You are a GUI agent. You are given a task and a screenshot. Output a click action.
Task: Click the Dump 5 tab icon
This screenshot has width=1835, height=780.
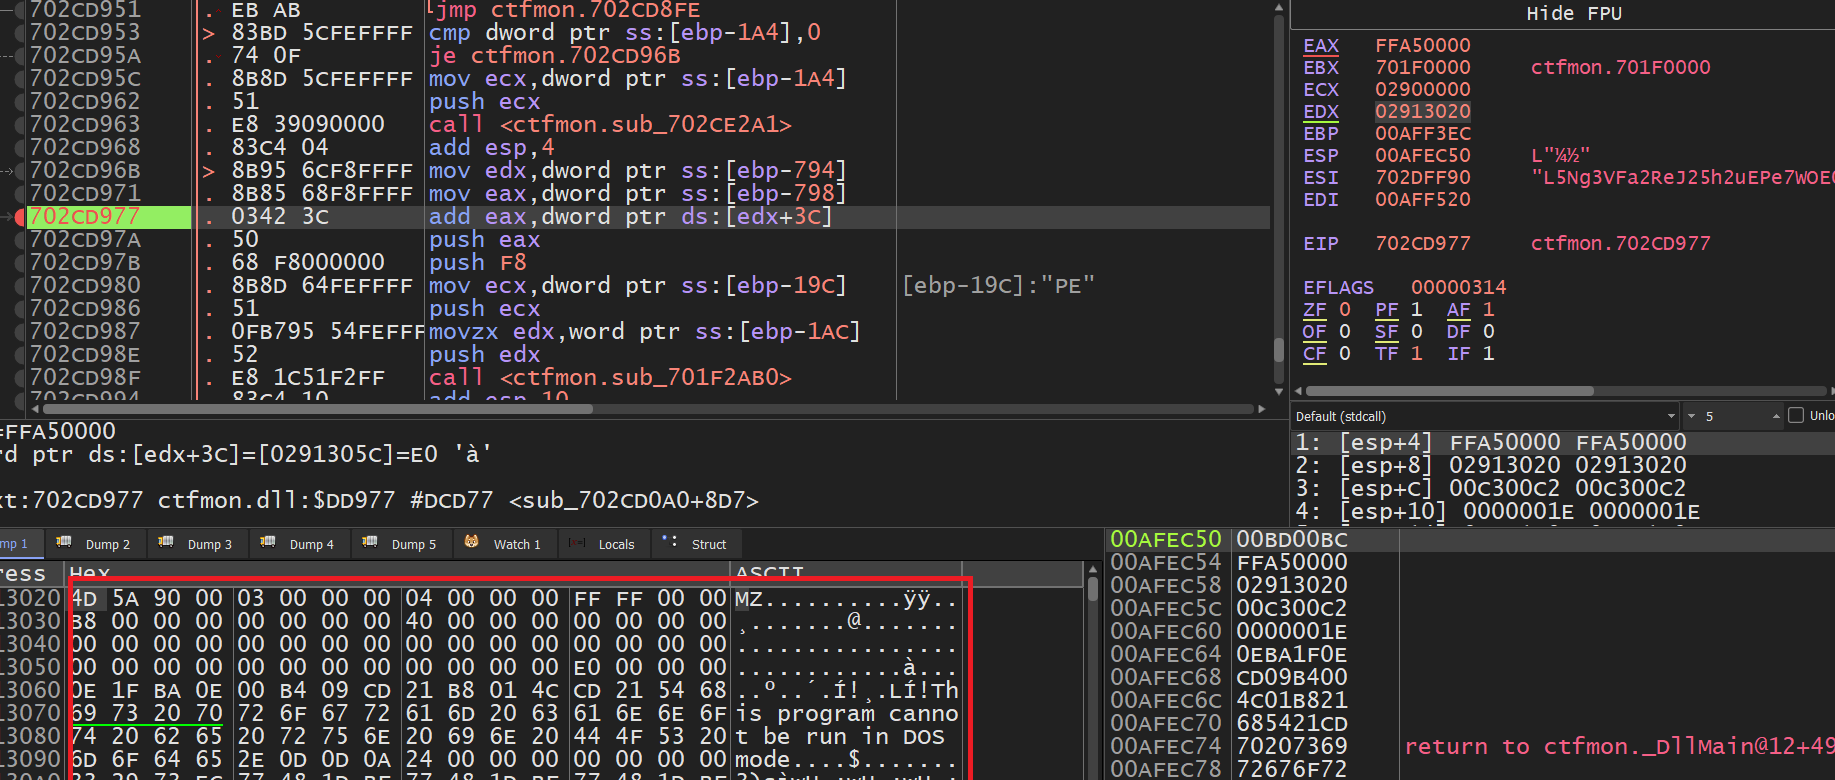[370, 543]
